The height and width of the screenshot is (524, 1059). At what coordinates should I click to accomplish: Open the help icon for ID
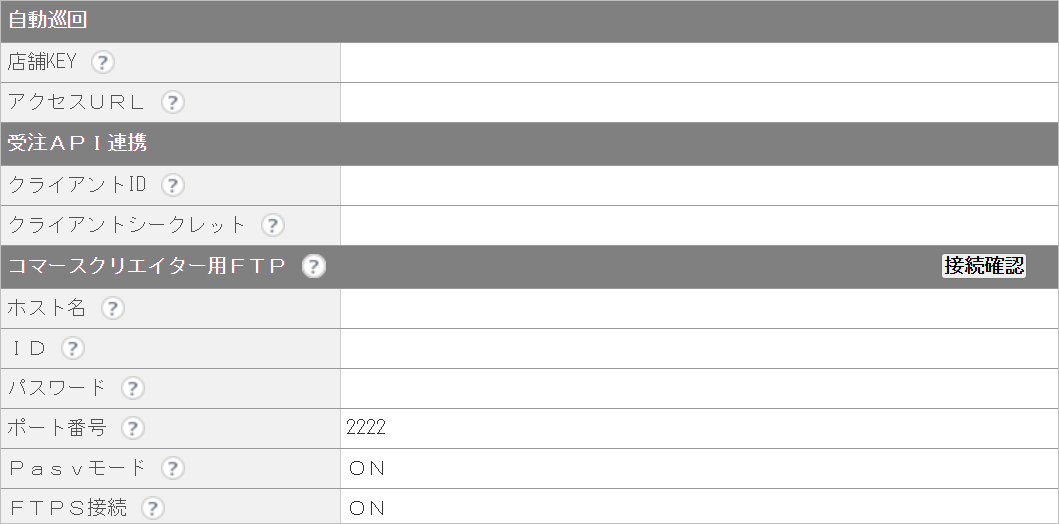pyautogui.click(x=72, y=348)
